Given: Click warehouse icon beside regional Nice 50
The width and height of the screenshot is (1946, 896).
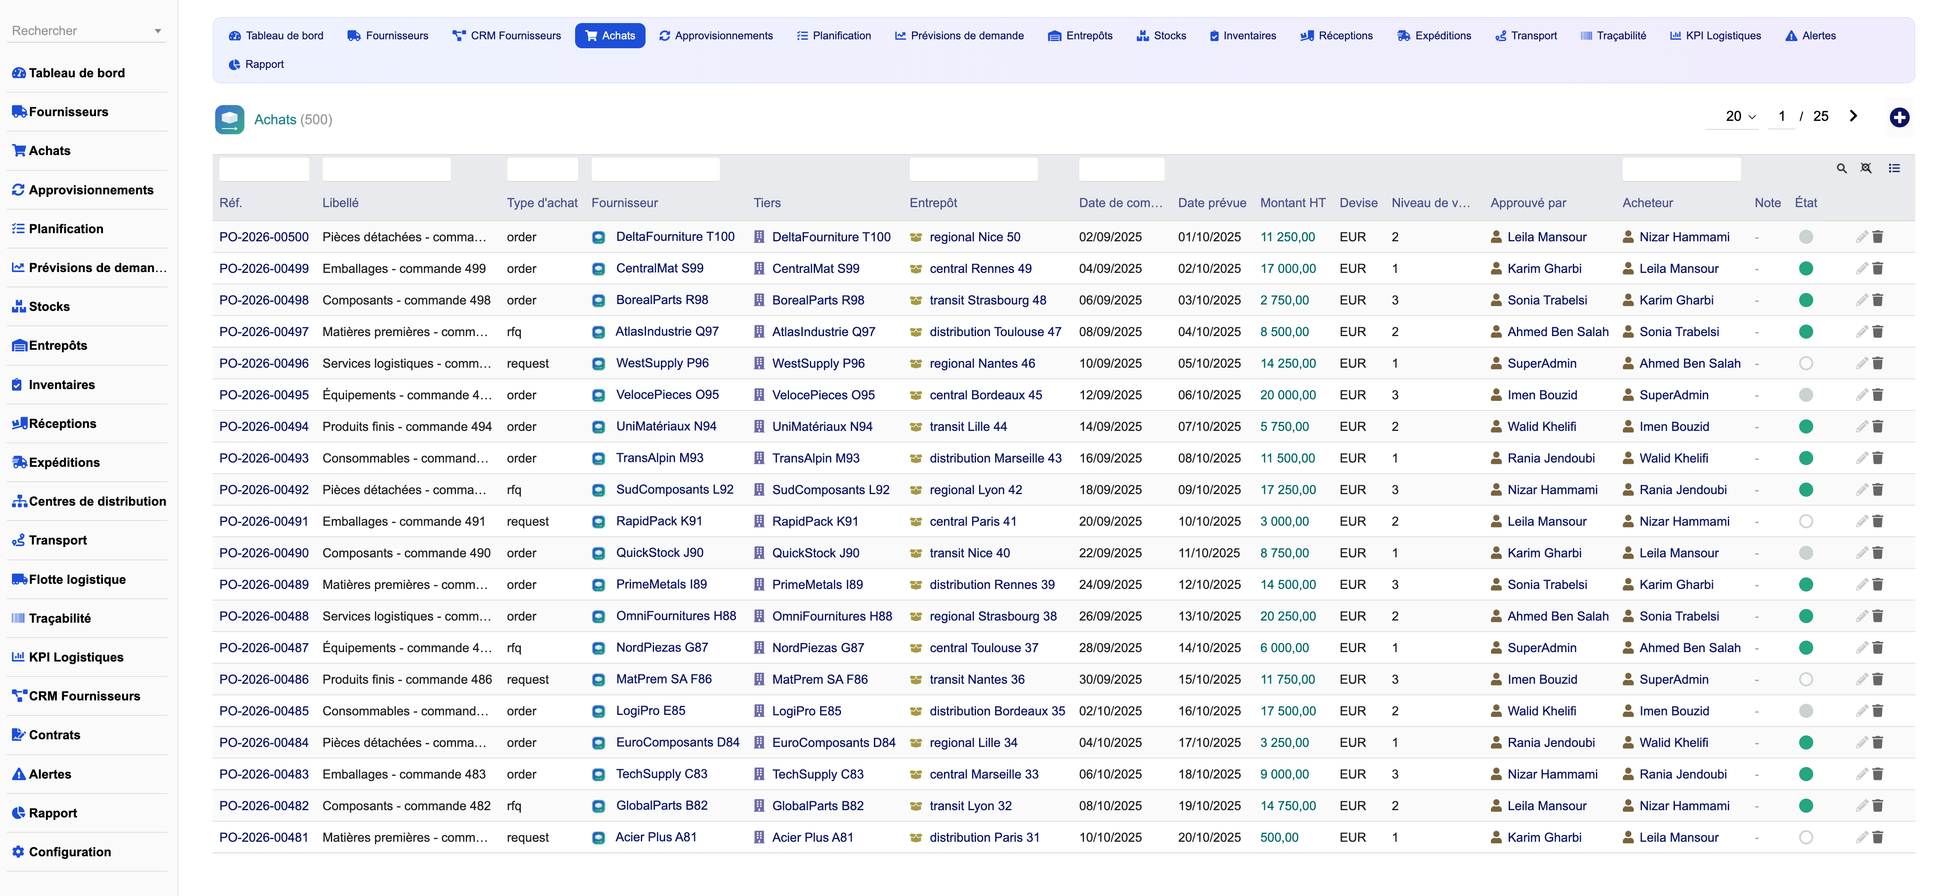Looking at the screenshot, I should click(916, 238).
